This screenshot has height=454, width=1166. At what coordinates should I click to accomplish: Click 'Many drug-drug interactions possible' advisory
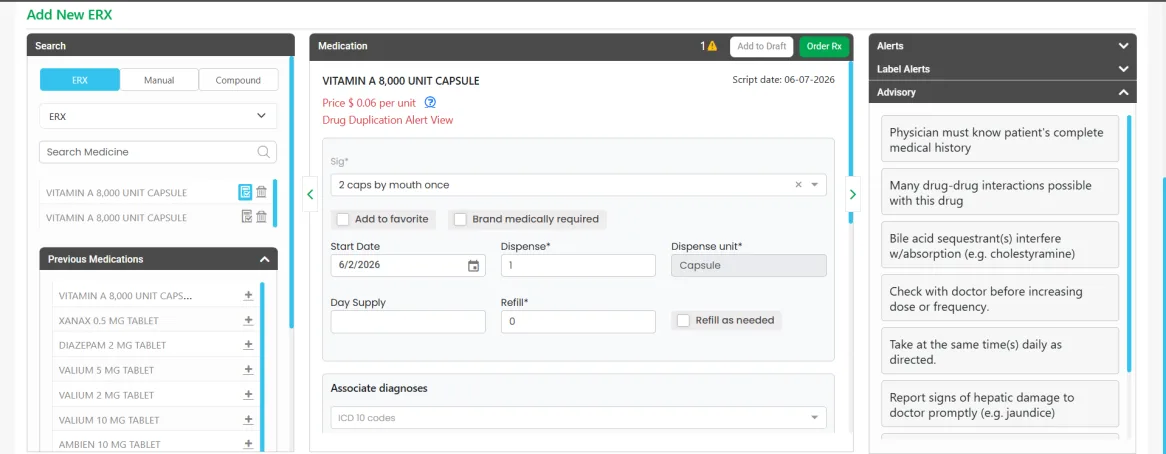[x=999, y=192]
